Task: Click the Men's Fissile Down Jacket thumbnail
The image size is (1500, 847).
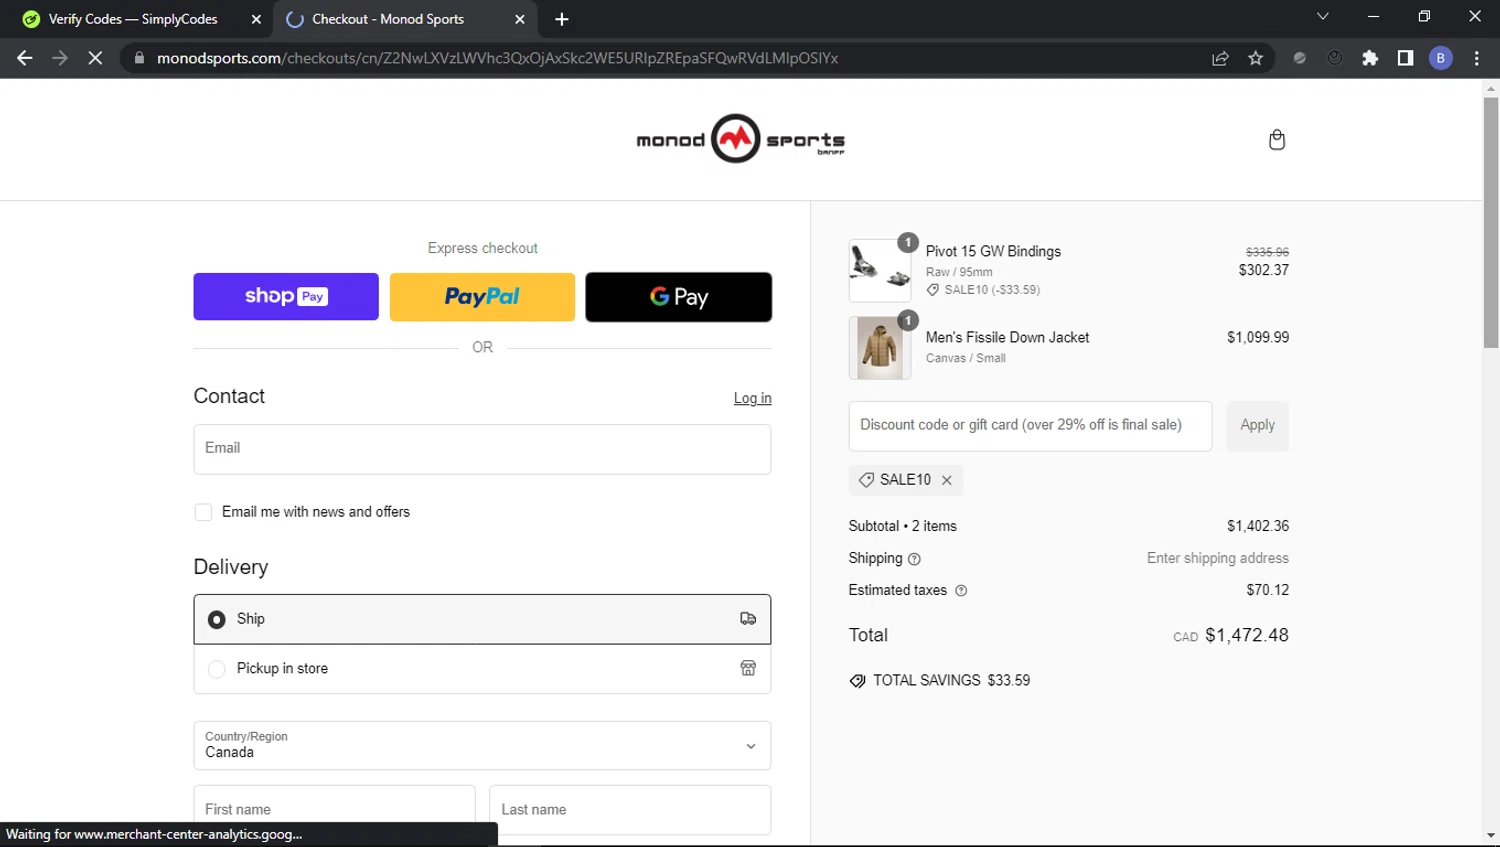Action: pyautogui.click(x=880, y=348)
